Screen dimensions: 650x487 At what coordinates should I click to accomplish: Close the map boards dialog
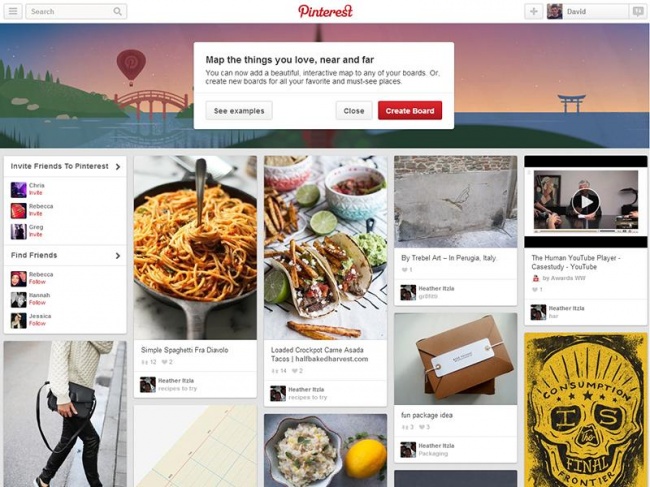[354, 111]
